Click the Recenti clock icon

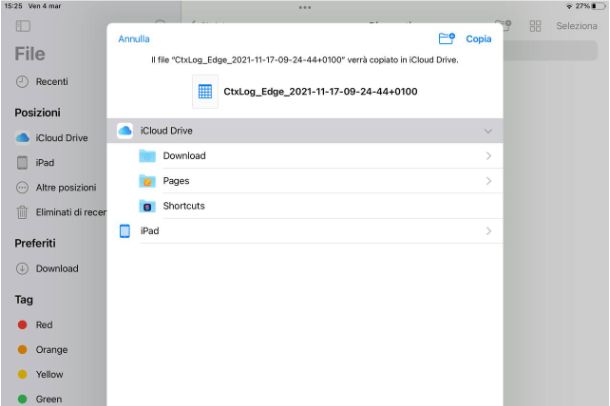[x=22, y=82]
